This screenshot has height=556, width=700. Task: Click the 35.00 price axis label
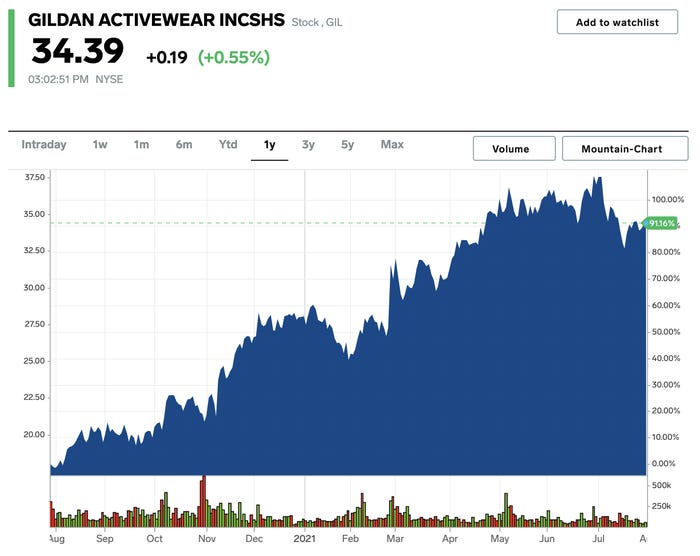34,214
